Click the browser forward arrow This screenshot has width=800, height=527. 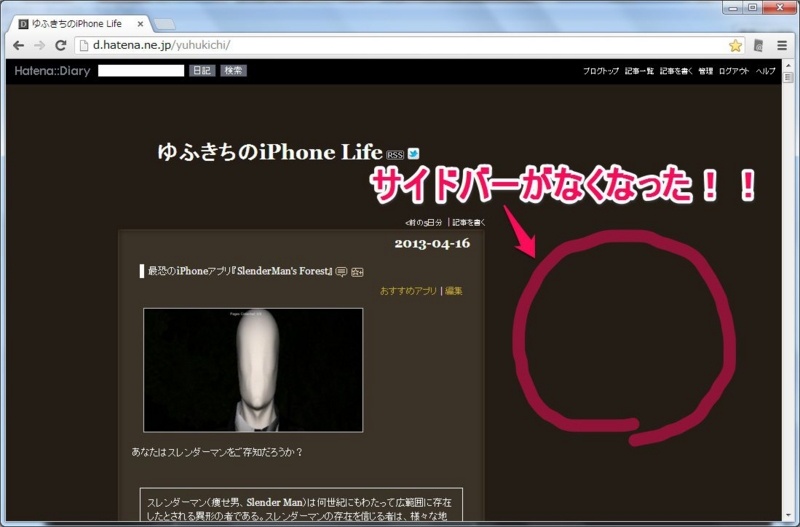tap(39, 45)
